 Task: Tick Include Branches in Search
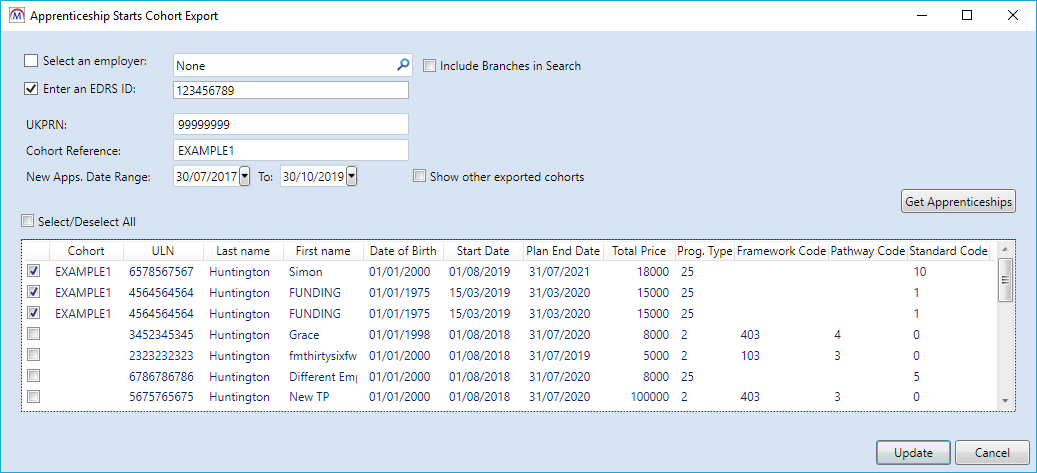[x=430, y=66]
